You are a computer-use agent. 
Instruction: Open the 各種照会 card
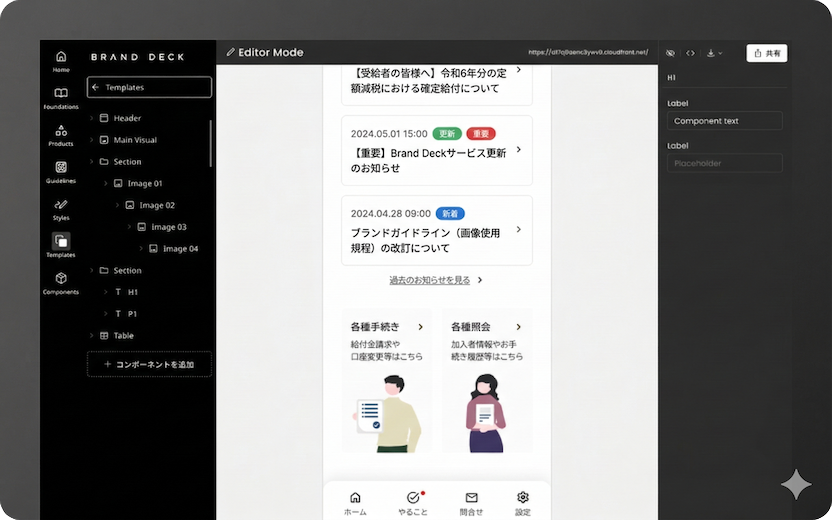[487, 380]
